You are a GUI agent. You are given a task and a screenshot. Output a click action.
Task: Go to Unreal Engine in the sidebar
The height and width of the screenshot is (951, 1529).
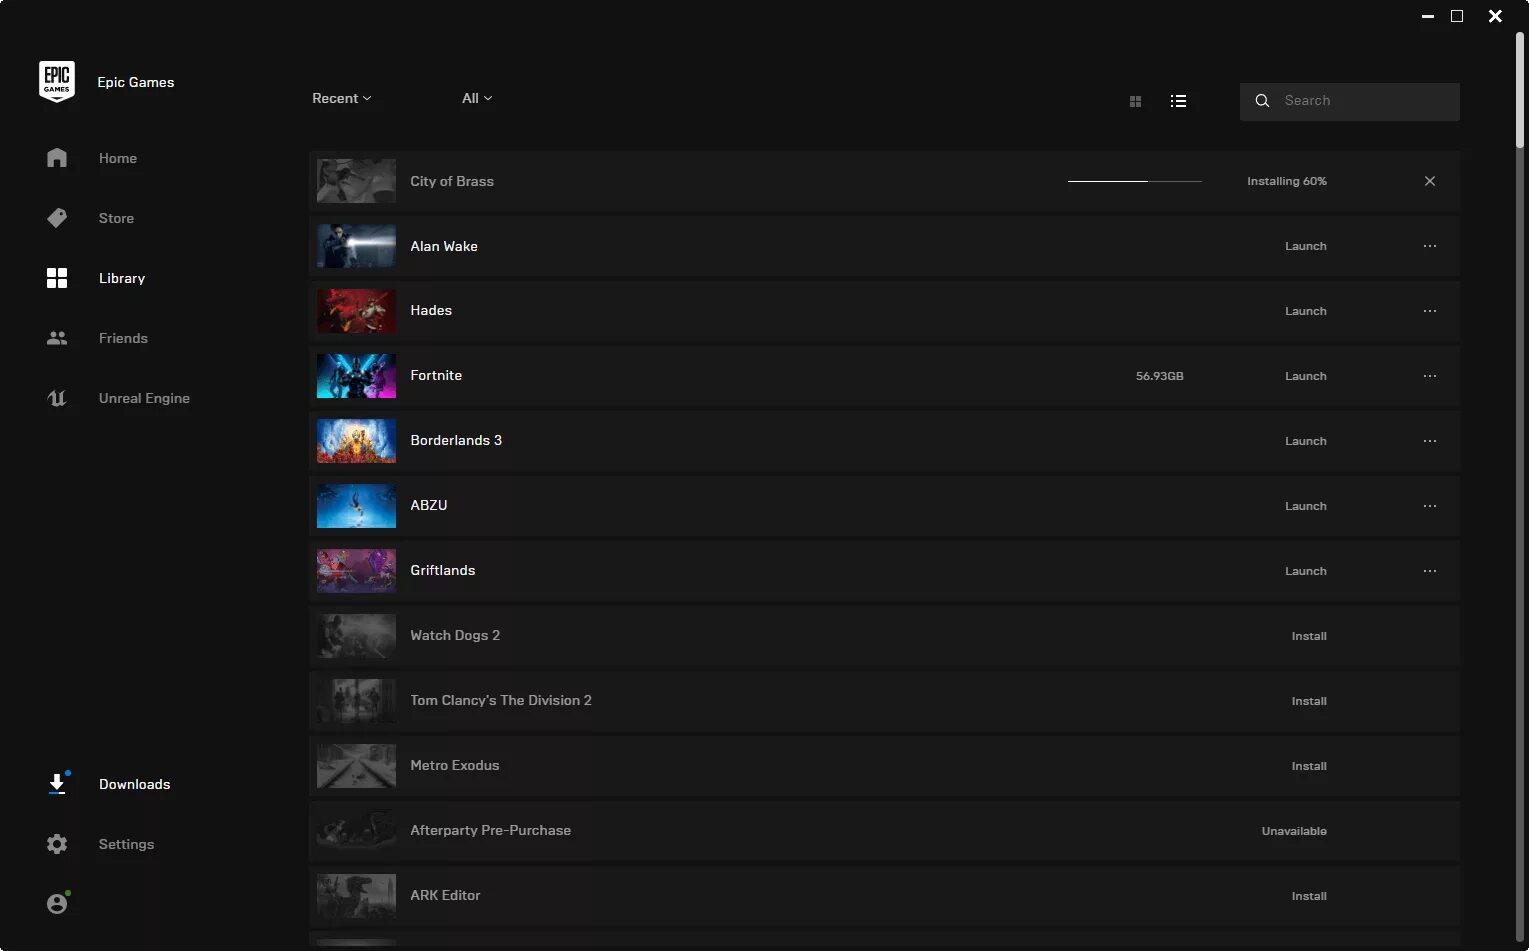click(144, 398)
